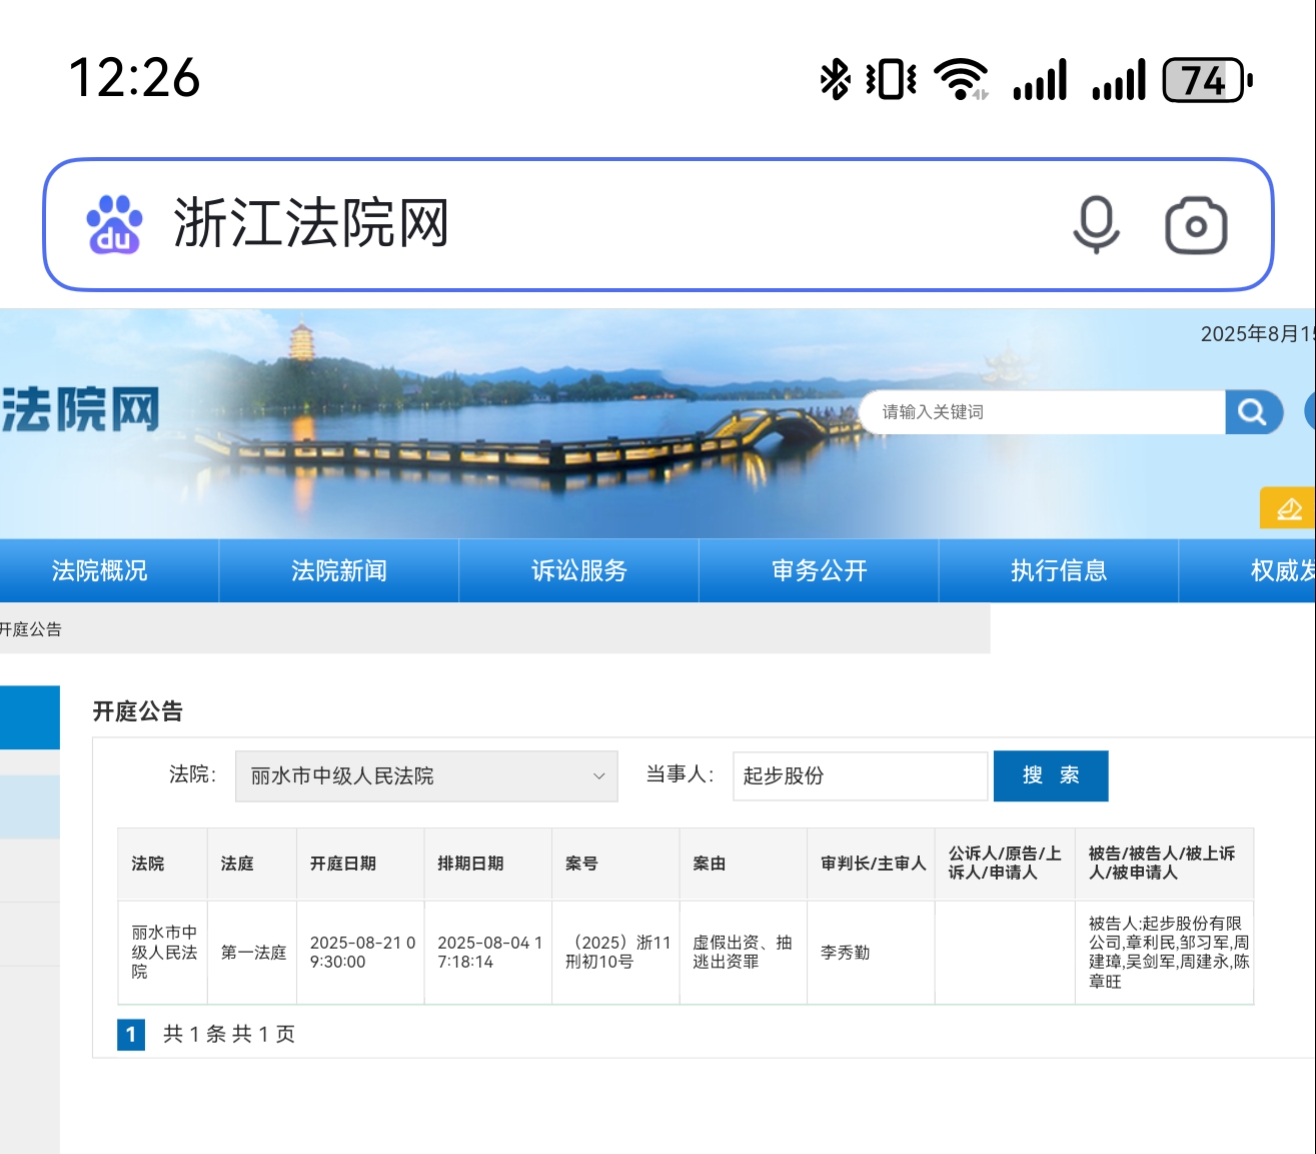Open the 法院新闻 menu
1316x1154 pixels.
(x=339, y=571)
